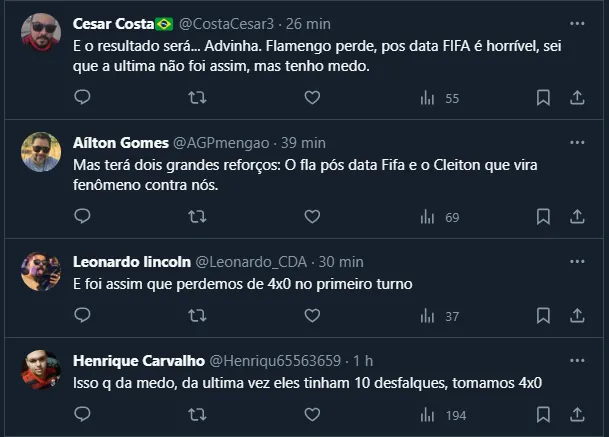Like Cesar Costa's tweet
This screenshot has width=609, height=437.
[x=312, y=97]
